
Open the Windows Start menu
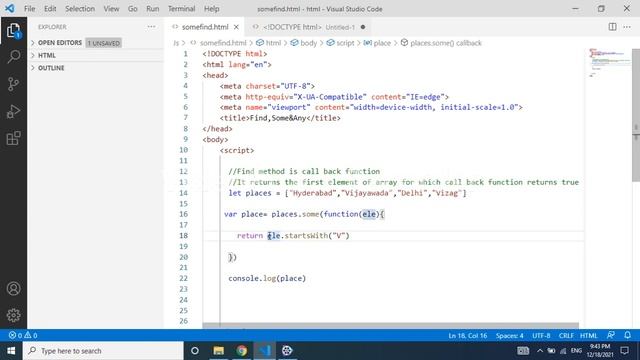tap(11, 351)
